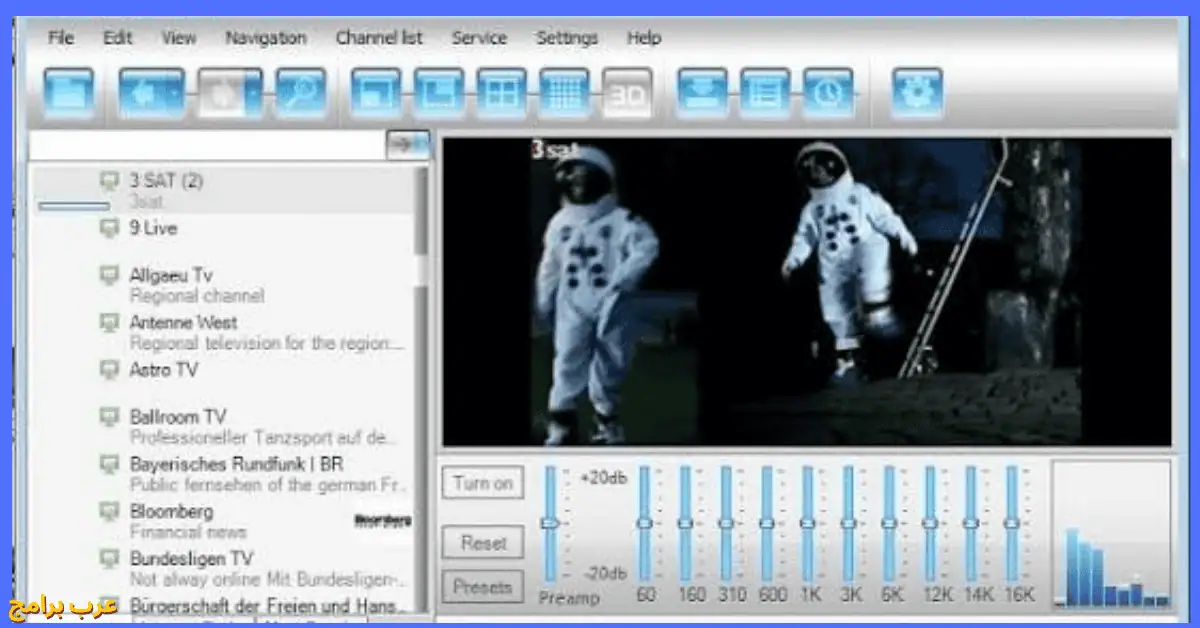Viewport: 1200px width, 628px height.
Task: Adjust the 14K equalizer slider
Action: (x=970, y=523)
